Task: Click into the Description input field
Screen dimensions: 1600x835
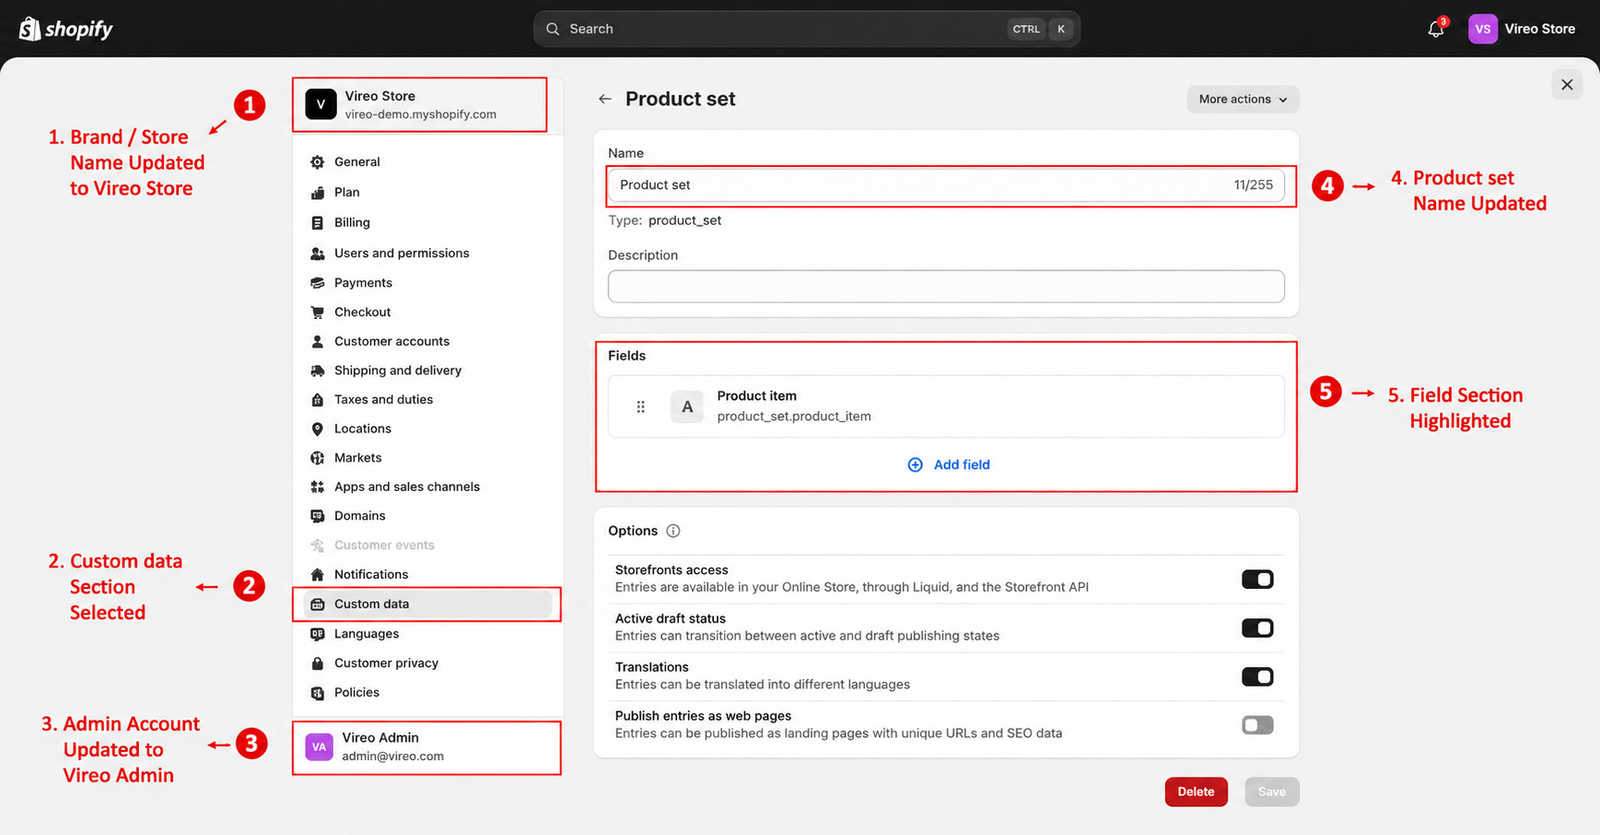Action: (x=946, y=286)
